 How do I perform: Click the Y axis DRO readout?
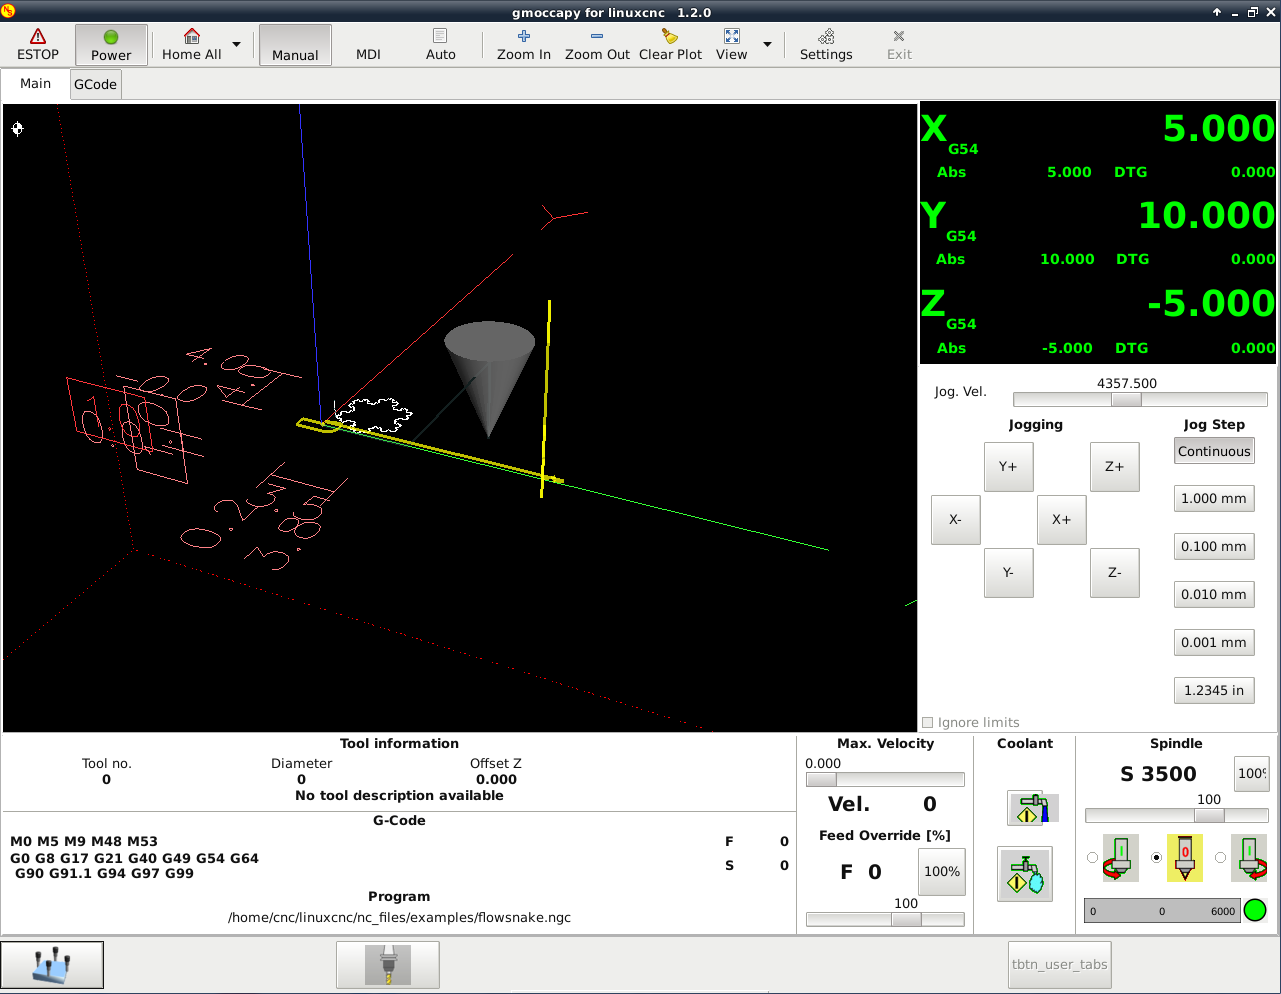pos(1098,232)
